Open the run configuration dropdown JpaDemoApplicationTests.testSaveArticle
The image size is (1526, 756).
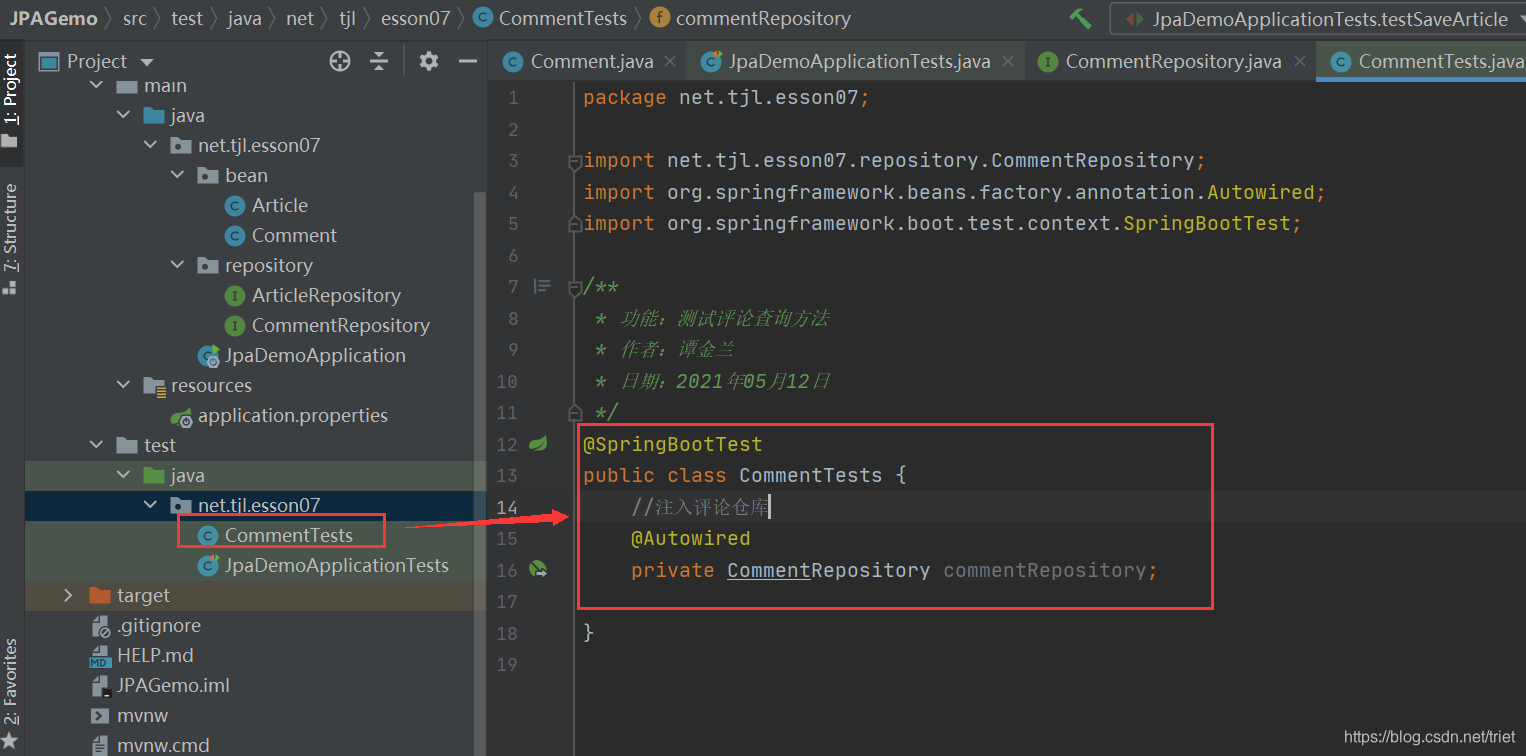pos(1318,19)
